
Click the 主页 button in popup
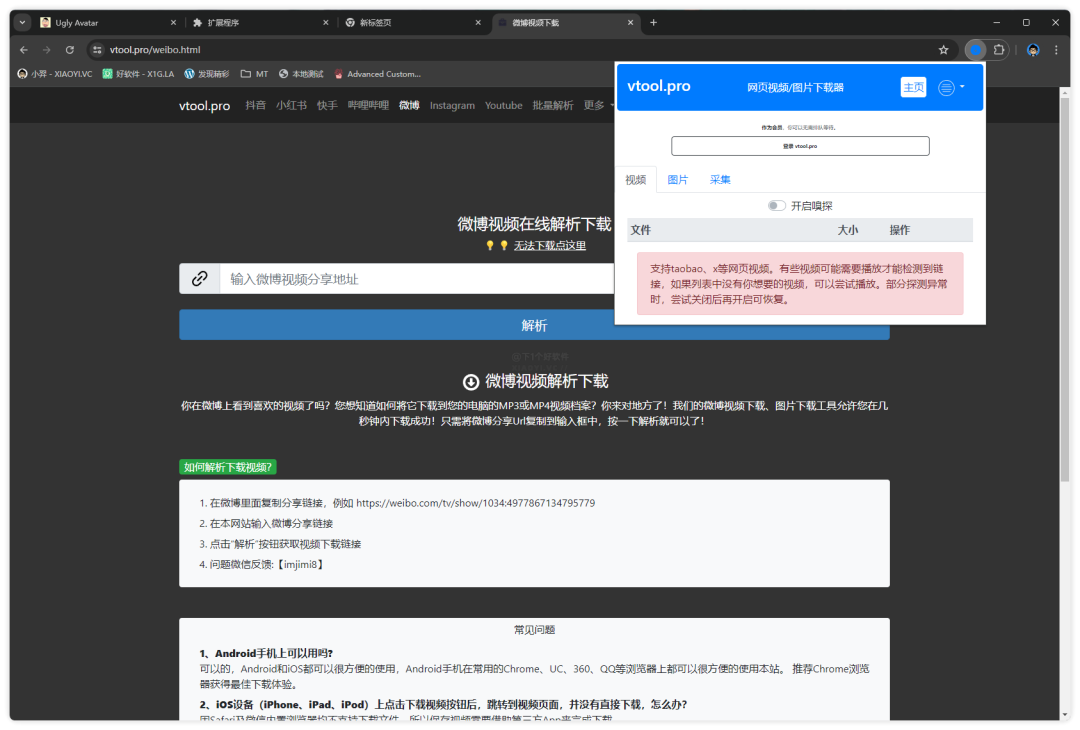pyautogui.click(x=913, y=87)
